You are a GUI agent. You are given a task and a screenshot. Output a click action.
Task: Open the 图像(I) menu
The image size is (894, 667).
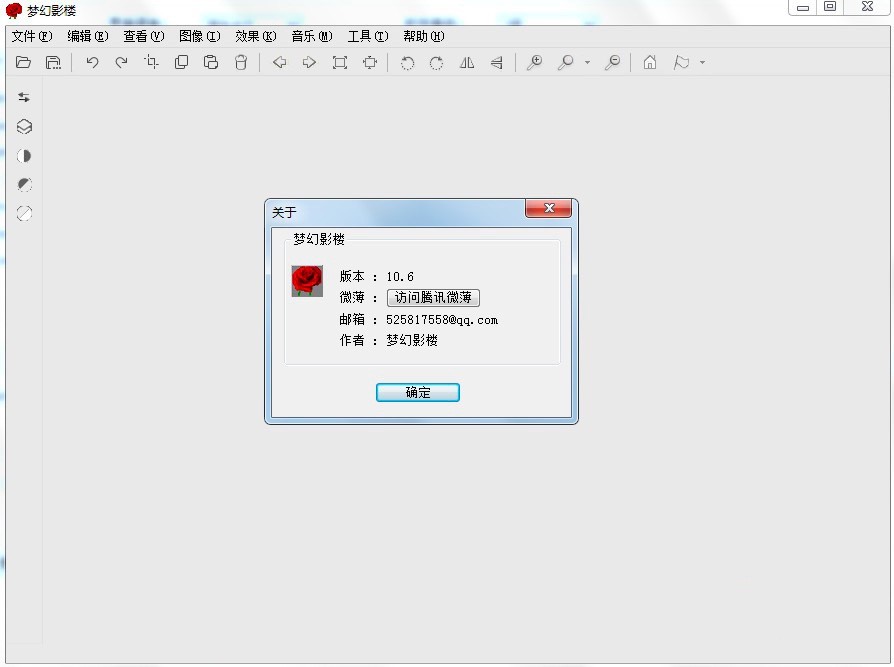200,36
